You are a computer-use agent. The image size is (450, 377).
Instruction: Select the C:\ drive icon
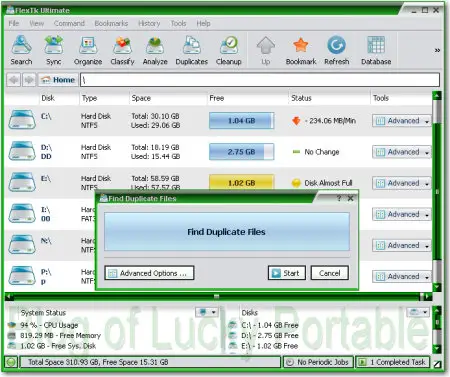pos(22,120)
